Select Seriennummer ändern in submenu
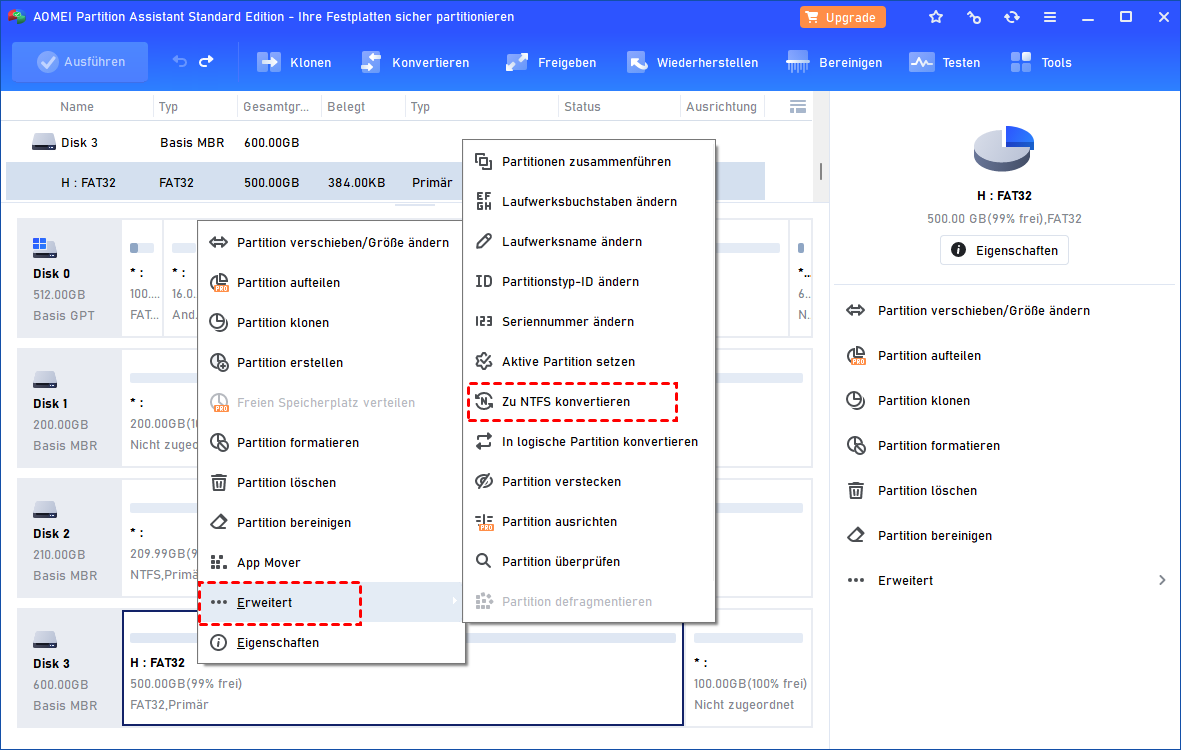This screenshot has height=750, width=1181. (589, 321)
